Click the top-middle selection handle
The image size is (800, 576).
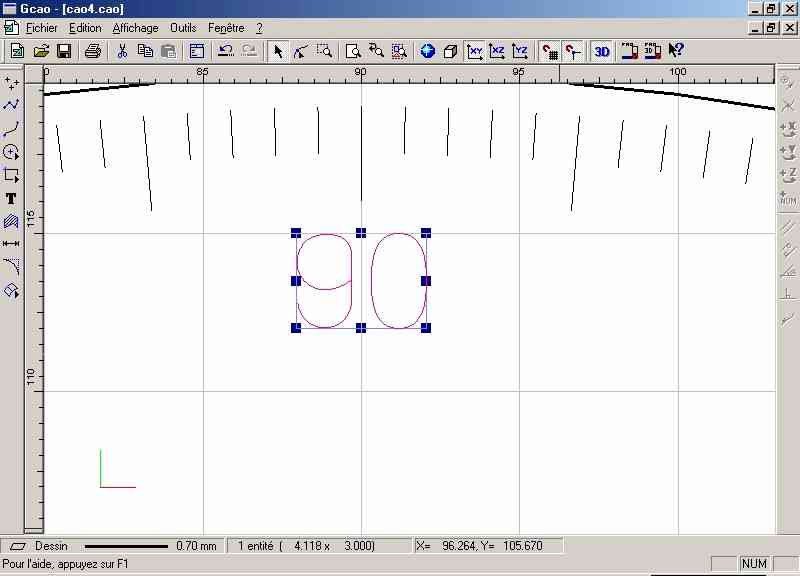click(x=361, y=233)
